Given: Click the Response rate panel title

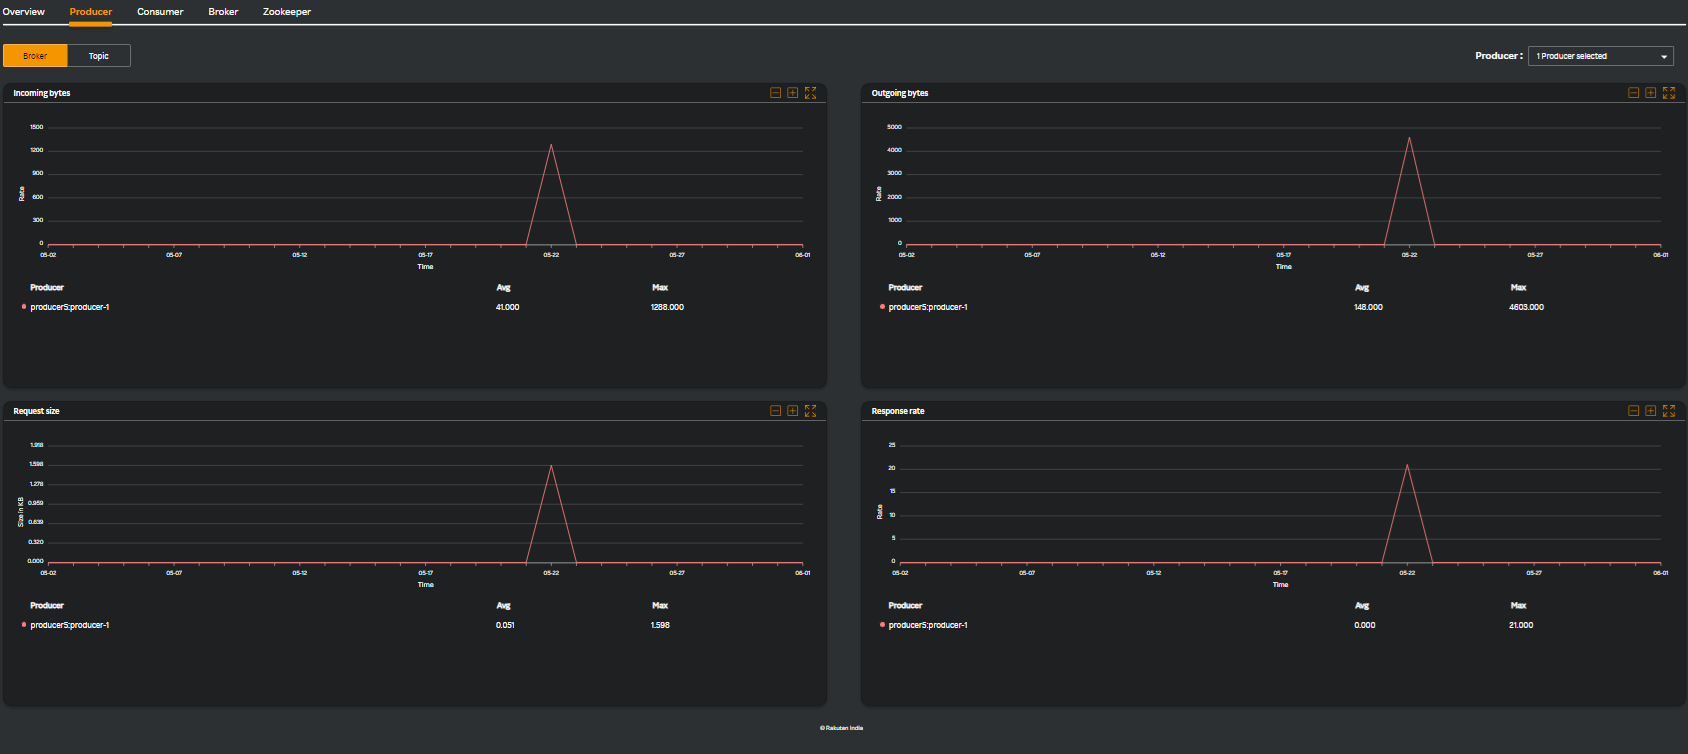Looking at the screenshot, I should 898,411.
